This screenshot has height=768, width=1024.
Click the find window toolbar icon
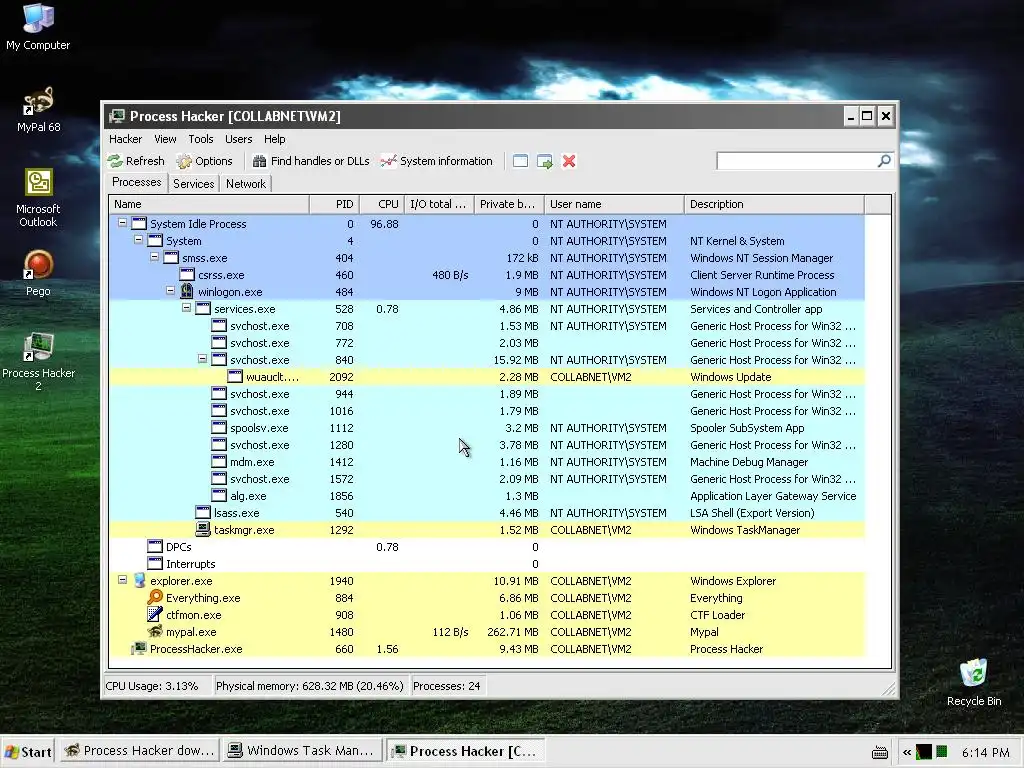520,161
